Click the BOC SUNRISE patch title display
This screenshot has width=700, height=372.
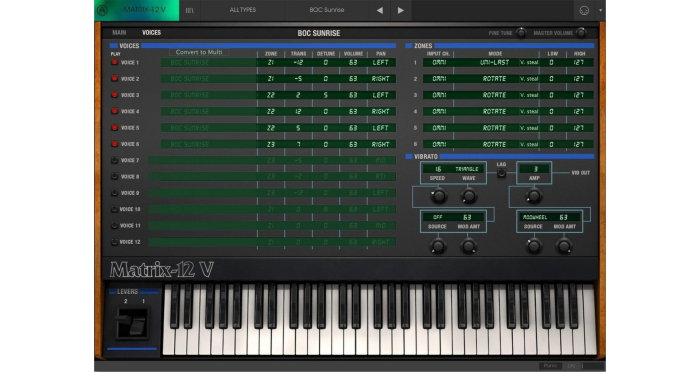point(319,33)
